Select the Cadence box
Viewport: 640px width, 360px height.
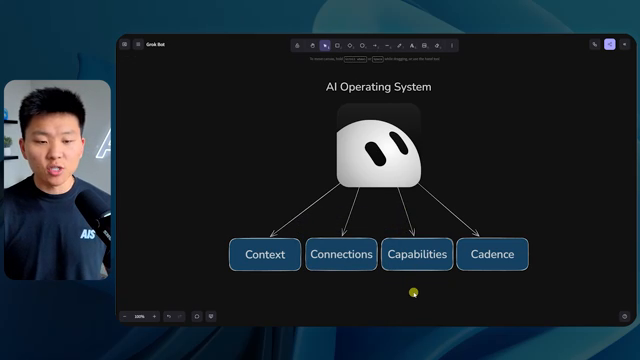492,254
